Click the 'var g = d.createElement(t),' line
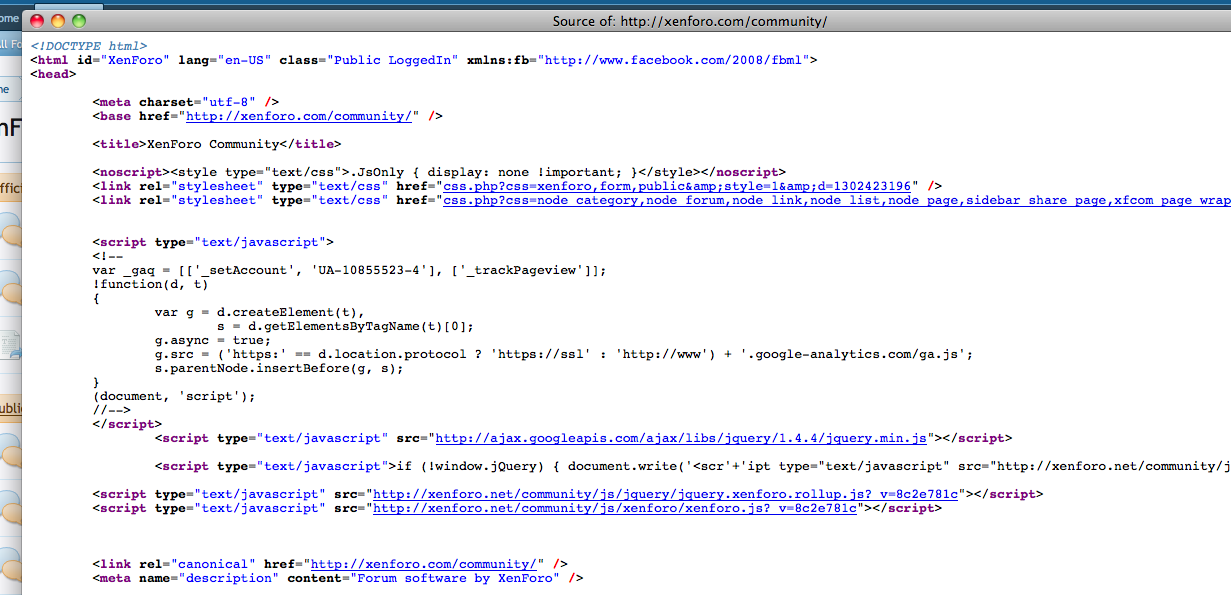 259,312
